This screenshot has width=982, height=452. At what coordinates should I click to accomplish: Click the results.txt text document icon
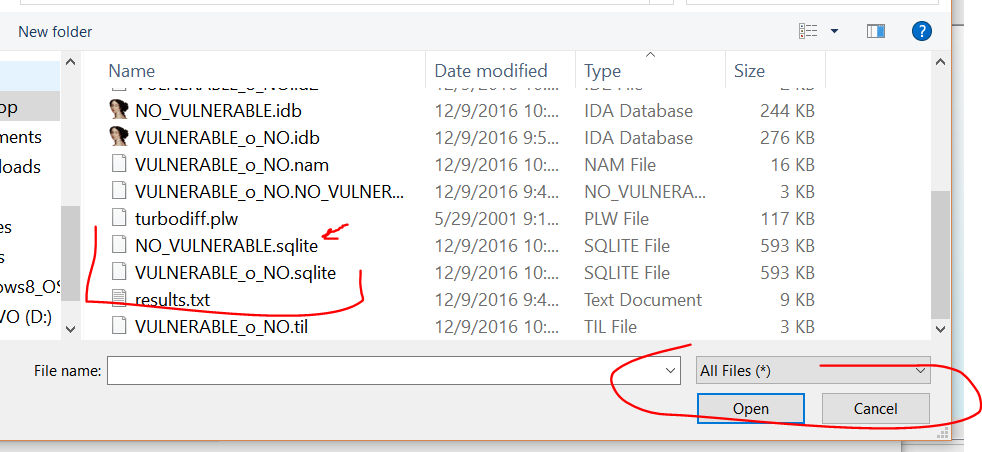pos(120,299)
